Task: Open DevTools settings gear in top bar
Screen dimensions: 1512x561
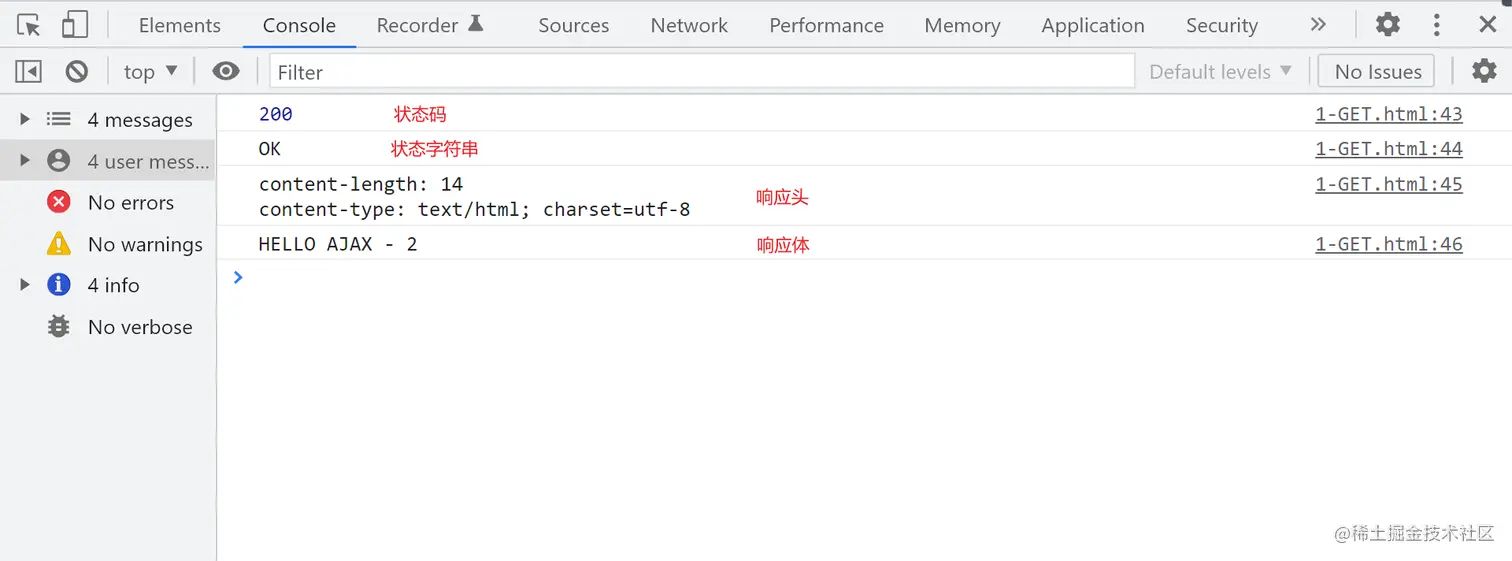Action: click(1388, 25)
